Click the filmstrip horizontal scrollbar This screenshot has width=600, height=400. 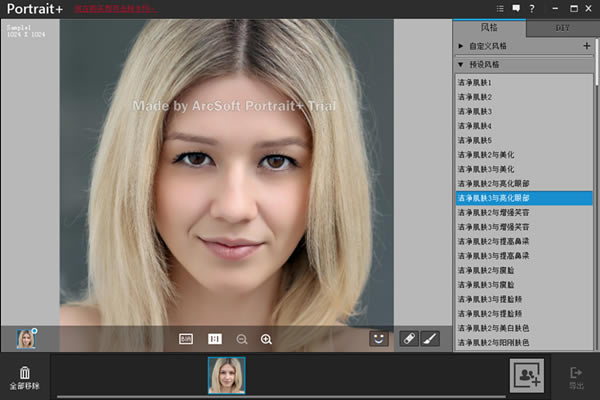pyautogui.click(x=281, y=397)
